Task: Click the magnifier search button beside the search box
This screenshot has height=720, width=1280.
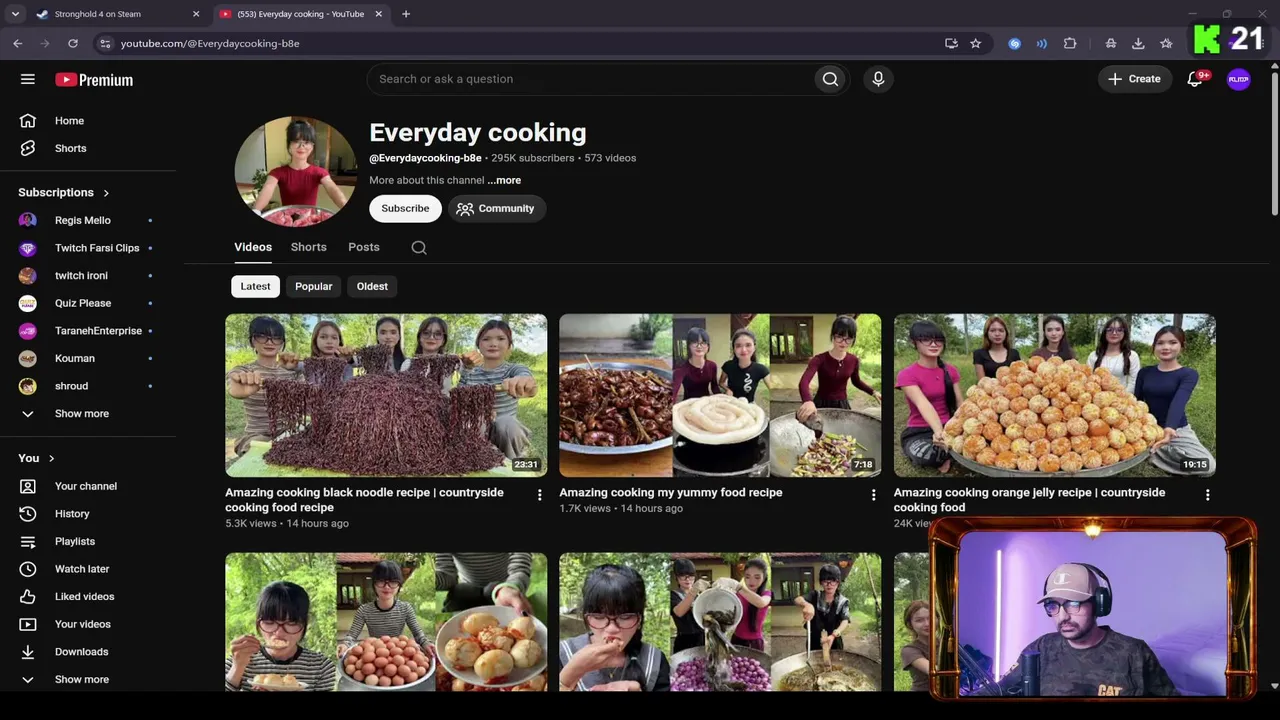Action: click(x=830, y=79)
